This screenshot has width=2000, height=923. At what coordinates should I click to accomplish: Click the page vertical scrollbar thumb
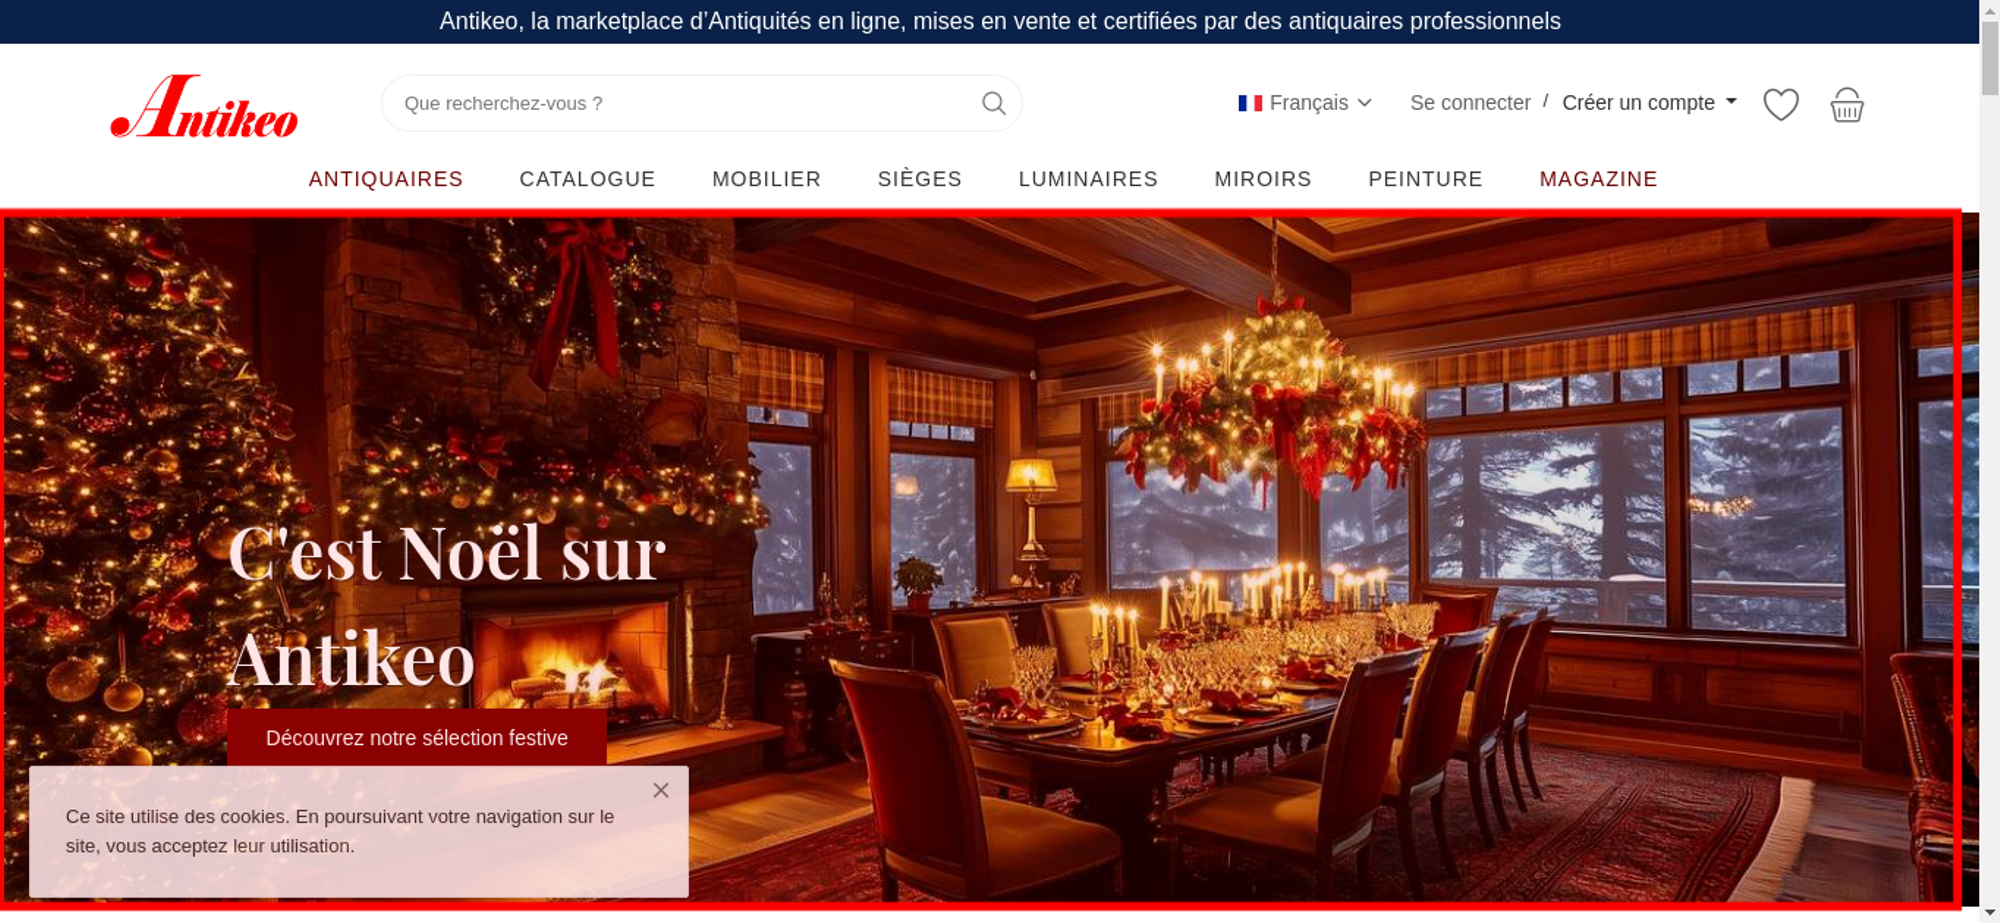(1990, 57)
